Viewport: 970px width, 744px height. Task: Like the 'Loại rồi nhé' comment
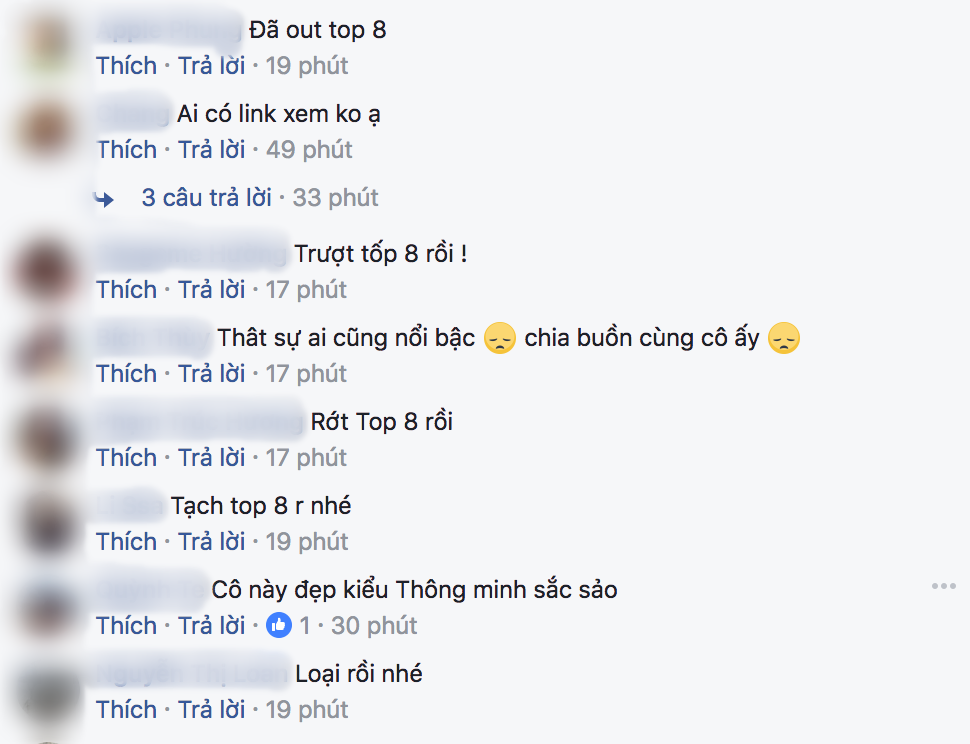(x=127, y=710)
